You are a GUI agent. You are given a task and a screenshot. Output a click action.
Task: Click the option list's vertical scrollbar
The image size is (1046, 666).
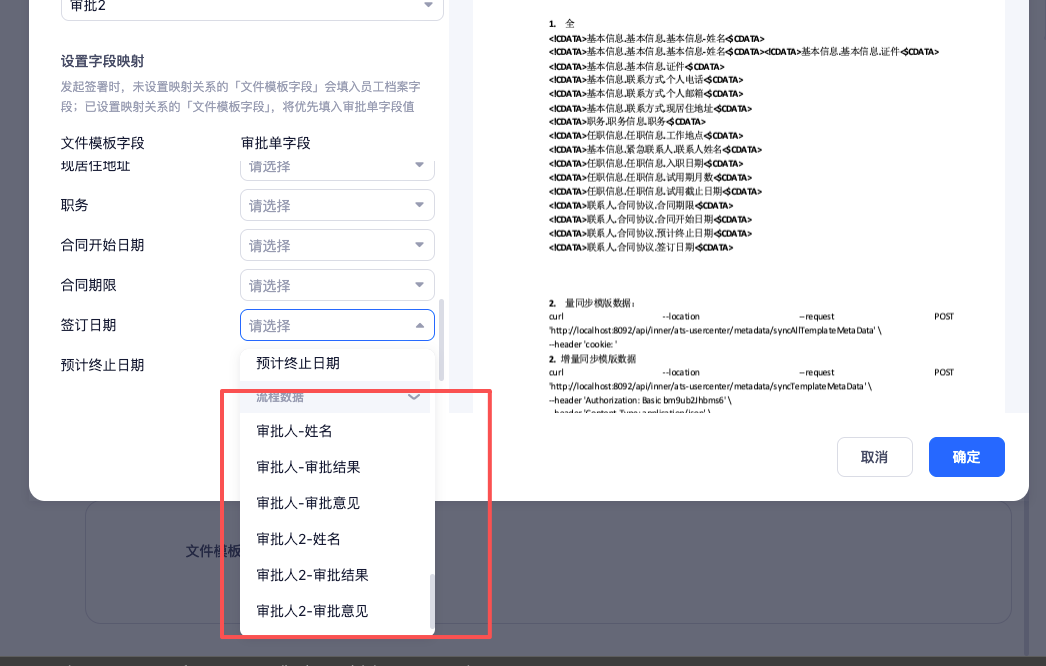(432, 598)
